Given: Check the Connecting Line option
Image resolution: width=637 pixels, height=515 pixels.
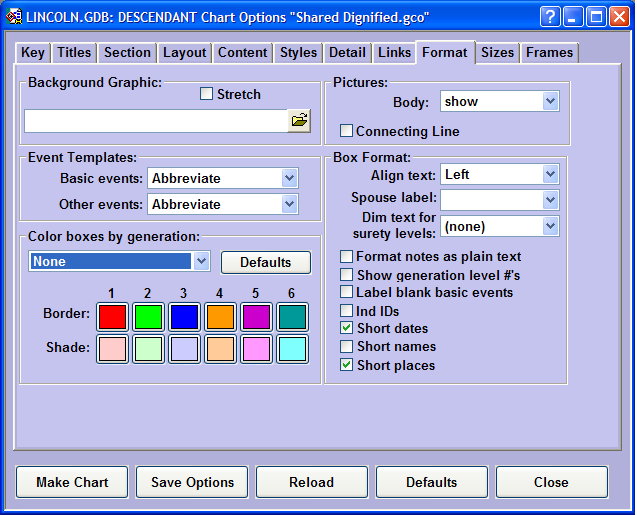Looking at the screenshot, I should [347, 131].
